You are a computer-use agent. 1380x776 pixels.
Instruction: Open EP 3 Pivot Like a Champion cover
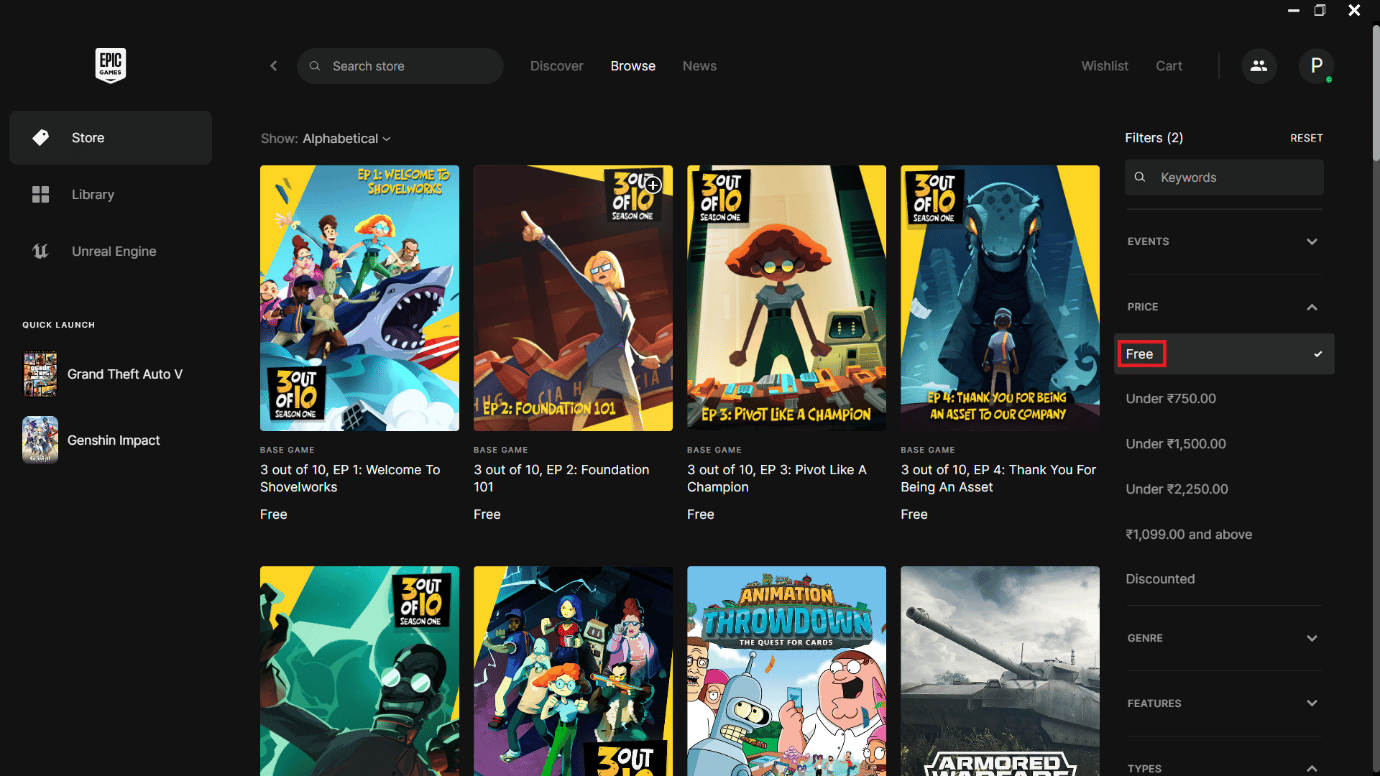787,298
